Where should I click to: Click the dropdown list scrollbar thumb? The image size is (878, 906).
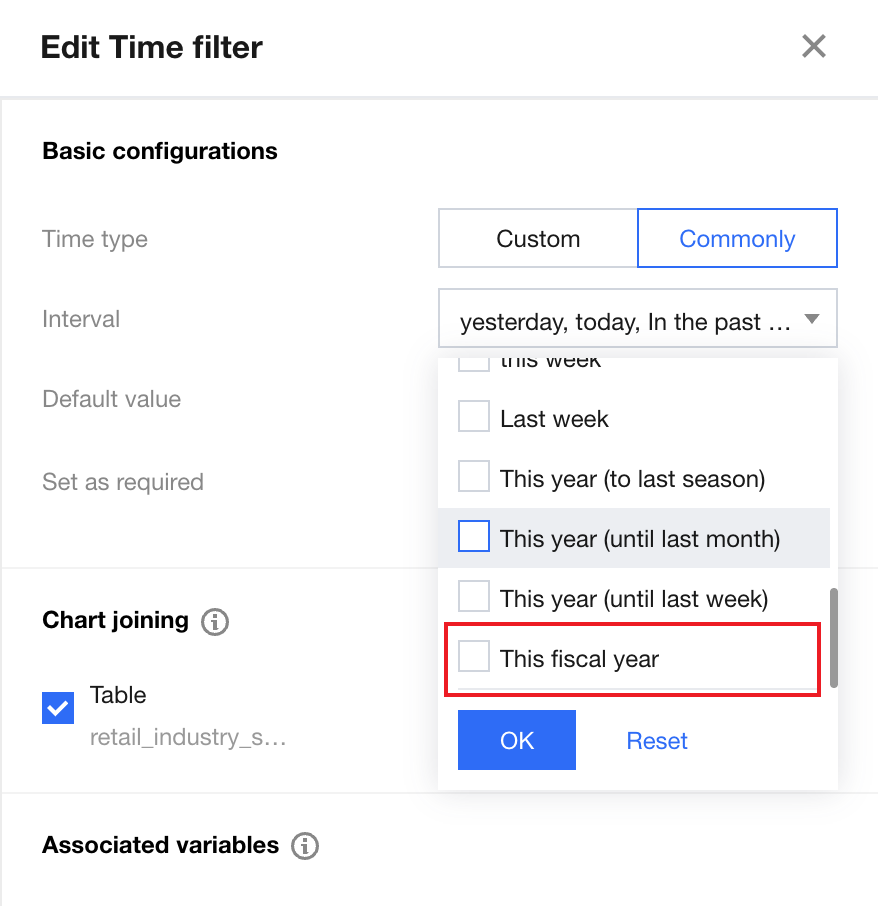tap(834, 638)
